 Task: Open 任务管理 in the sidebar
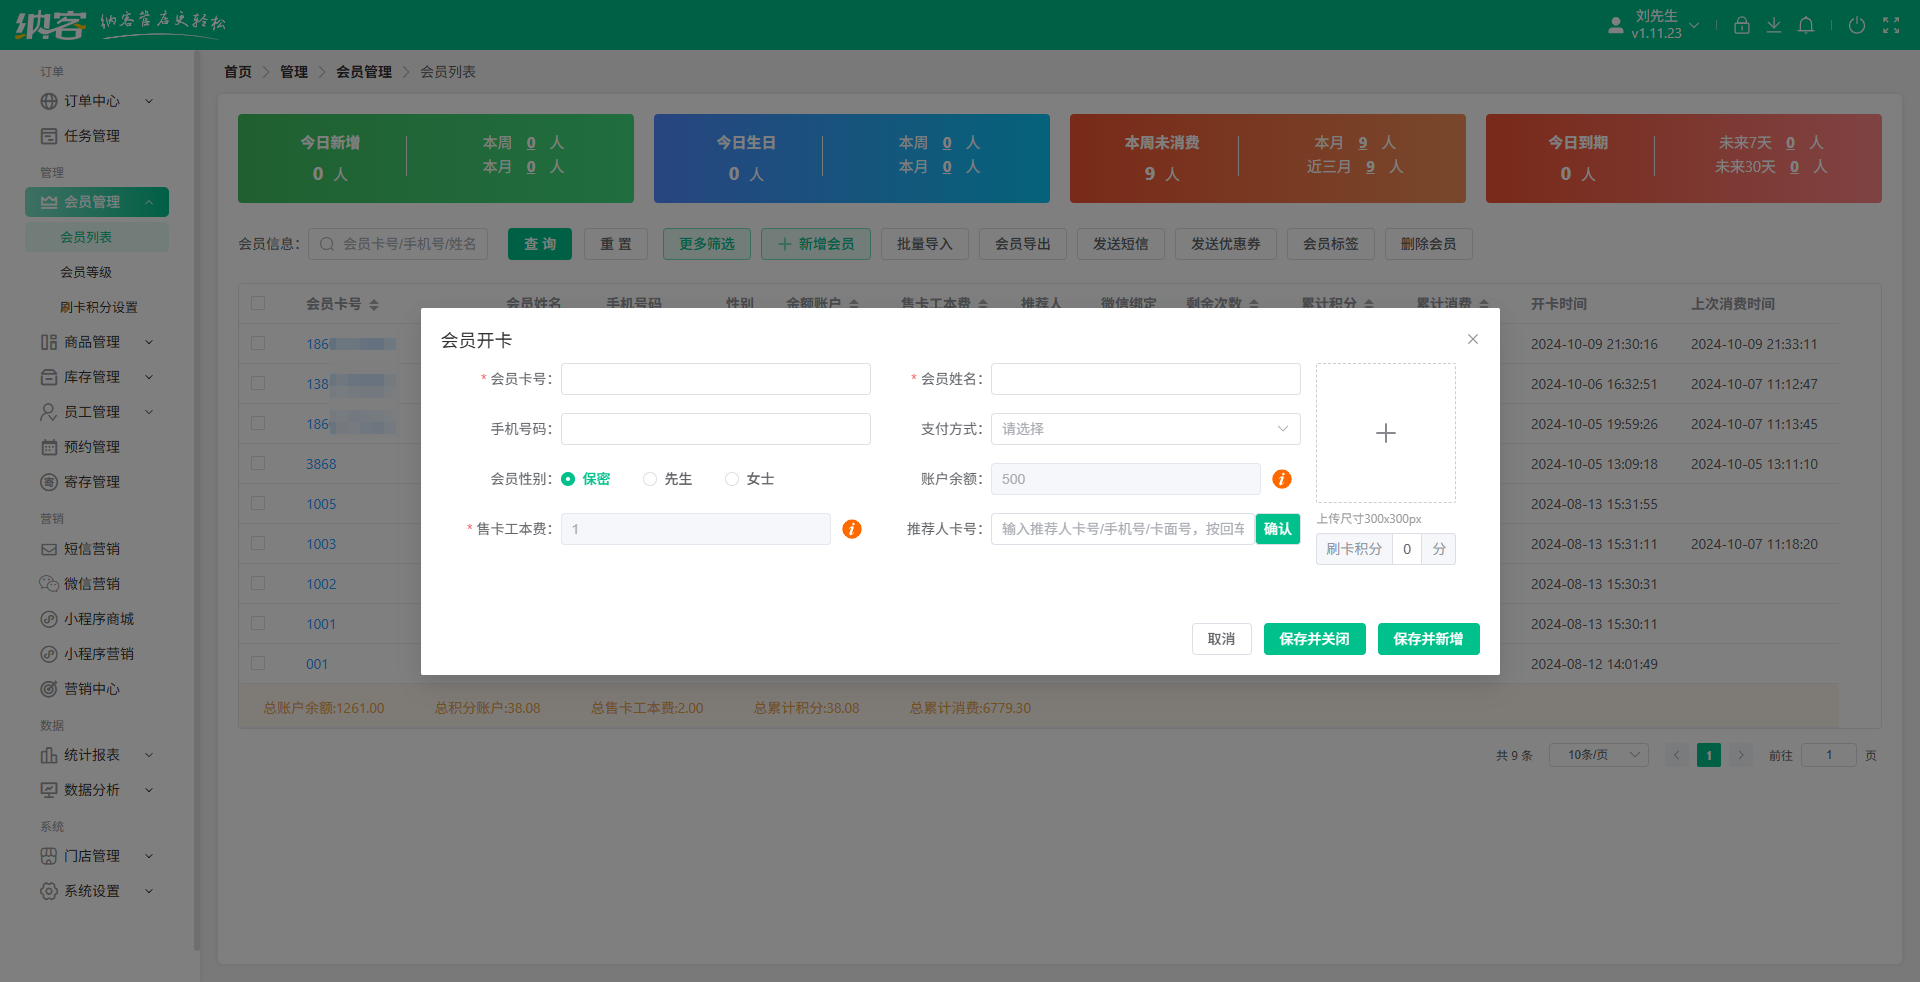(x=91, y=136)
